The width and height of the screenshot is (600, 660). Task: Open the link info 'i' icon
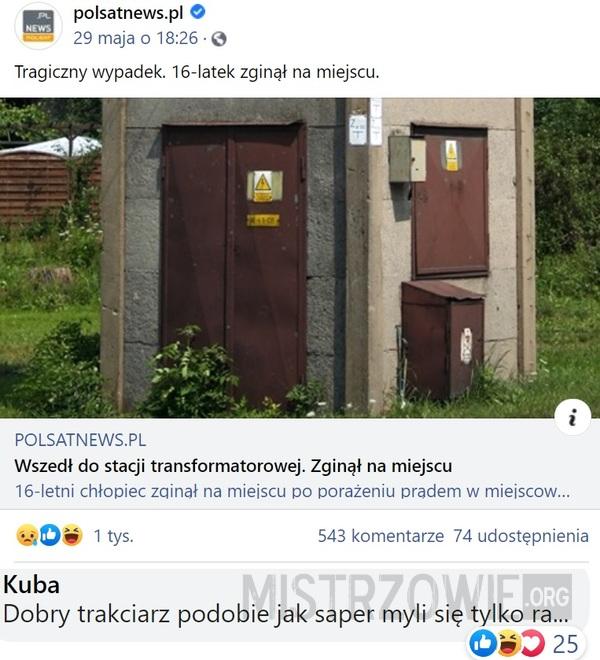[x=572, y=417]
